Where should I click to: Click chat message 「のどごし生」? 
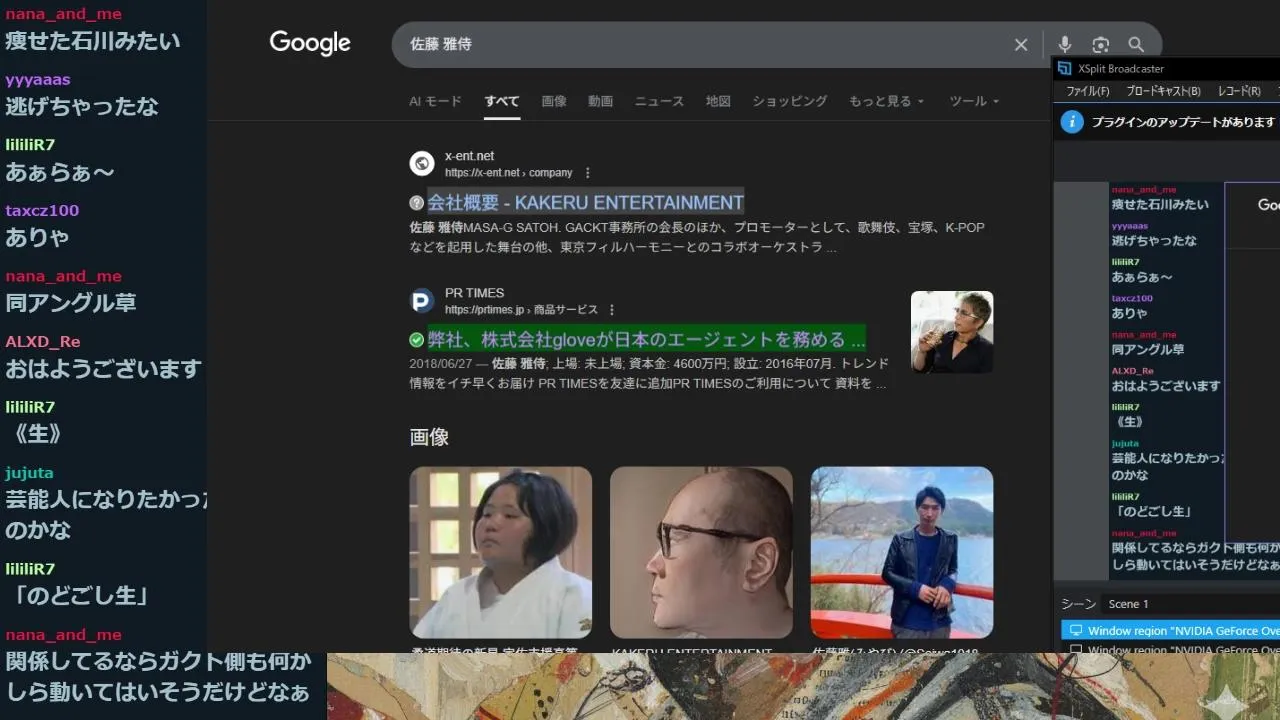tap(80, 595)
